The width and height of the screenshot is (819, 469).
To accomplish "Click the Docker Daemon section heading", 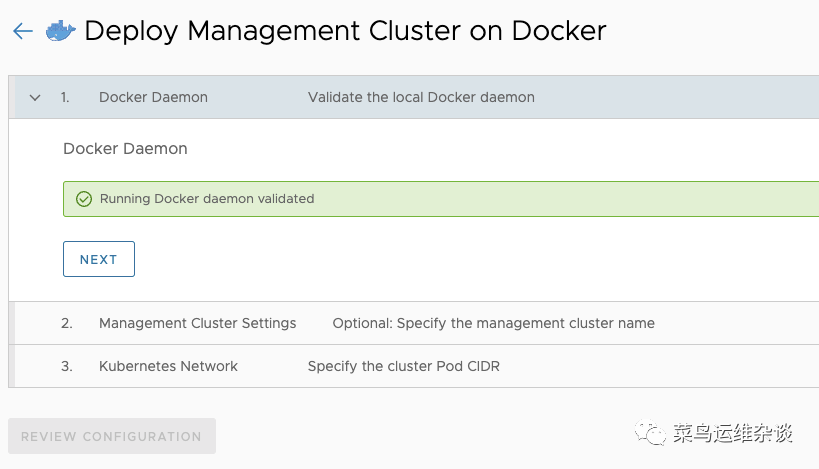I will (125, 148).
